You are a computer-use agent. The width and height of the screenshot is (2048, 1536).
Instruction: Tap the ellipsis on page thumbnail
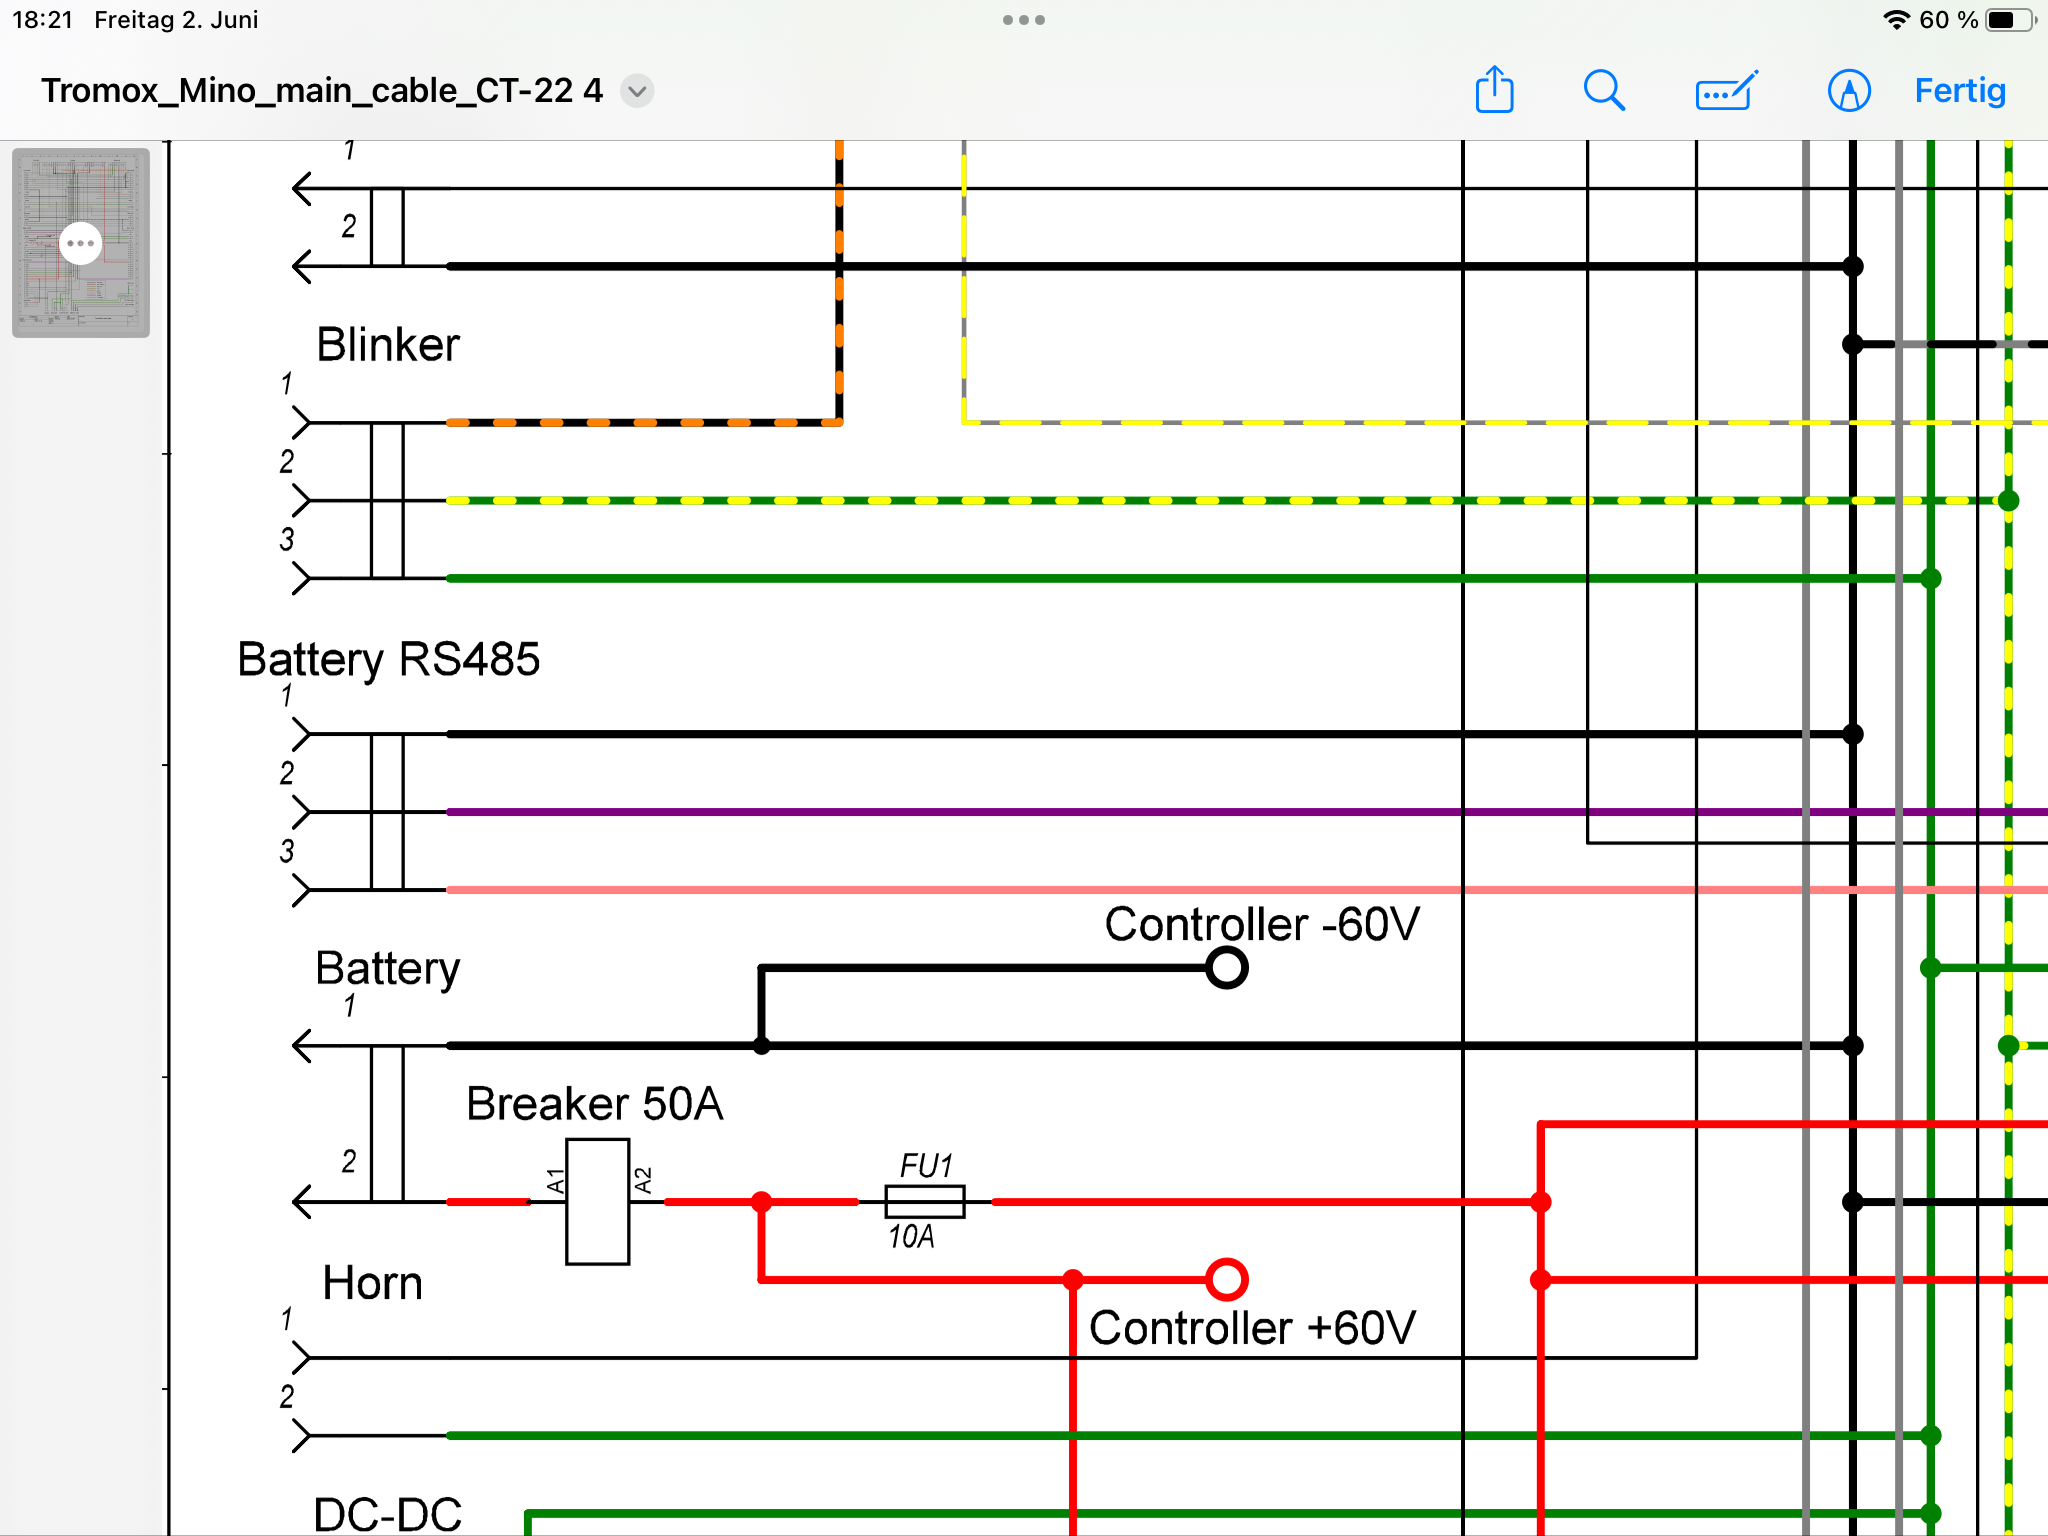click(x=80, y=243)
